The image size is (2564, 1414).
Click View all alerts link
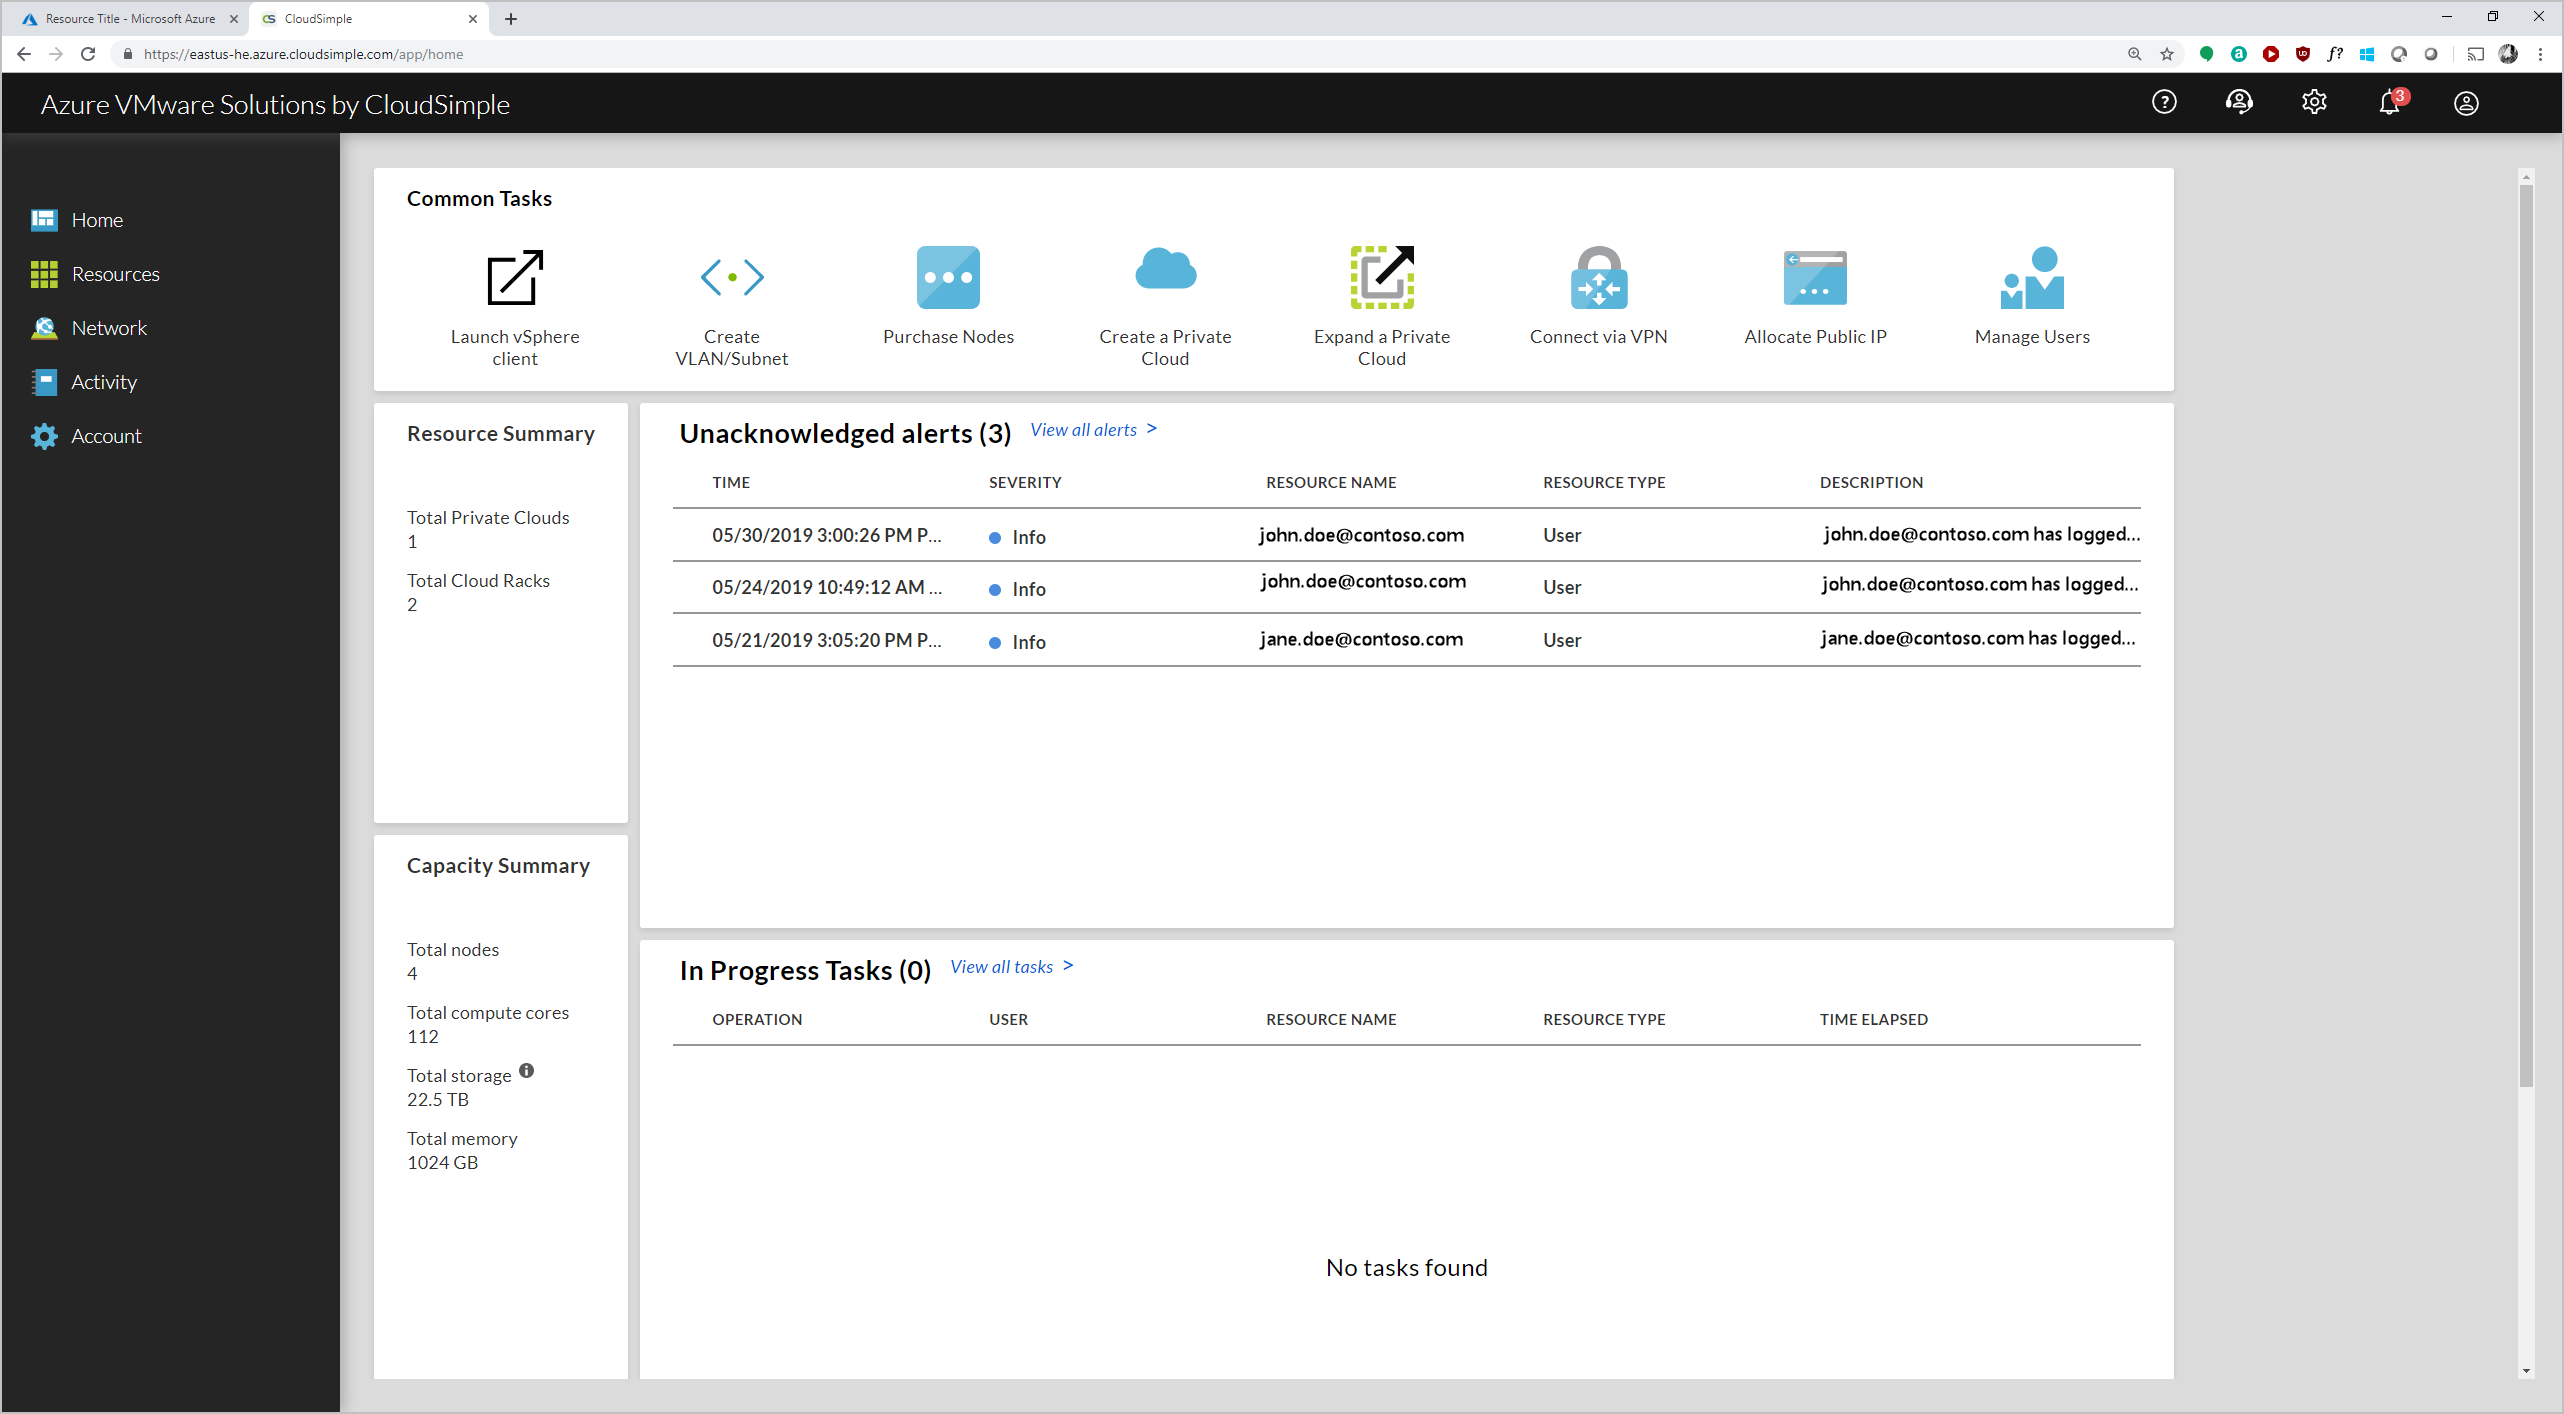coord(1091,428)
